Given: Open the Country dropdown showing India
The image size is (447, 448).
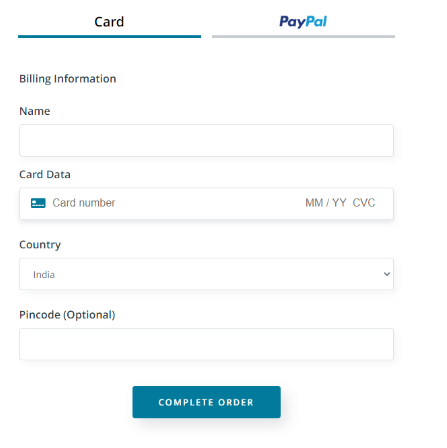Looking at the screenshot, I should click(206, 274).
